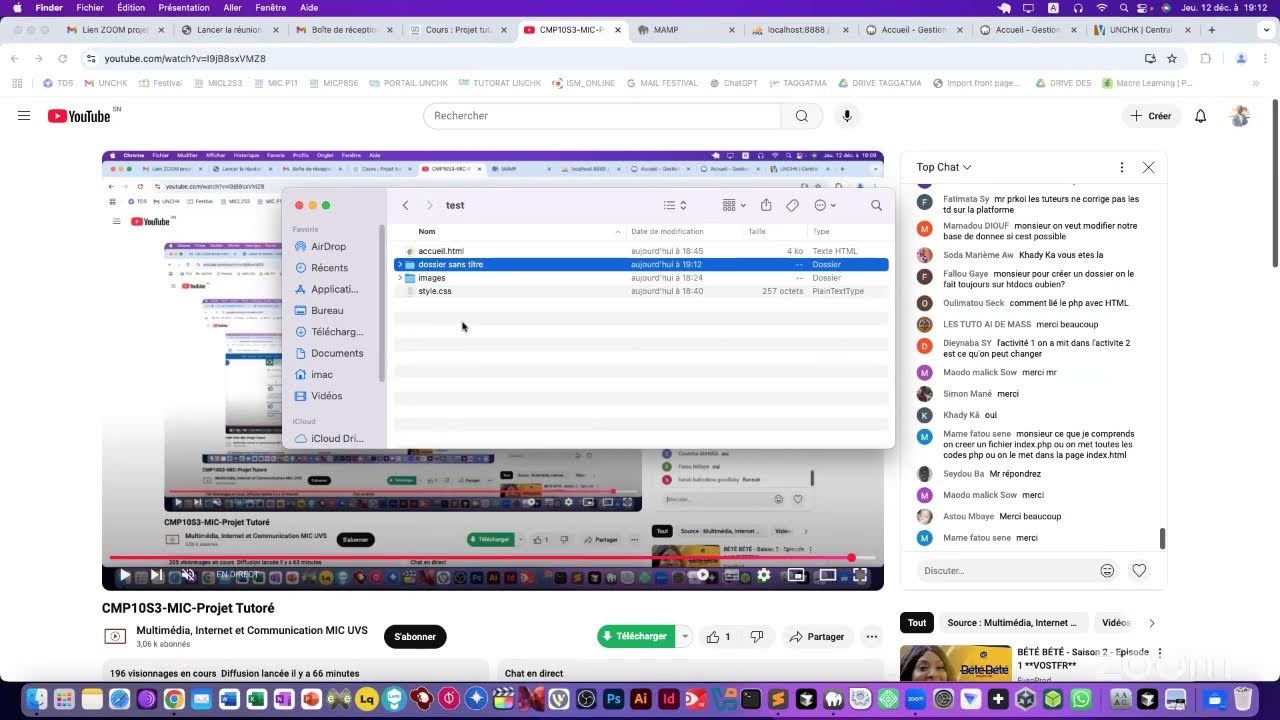Open the YouTube notifications bell
This screenshot has width=1280, height=720.
tap(1201, 116)
